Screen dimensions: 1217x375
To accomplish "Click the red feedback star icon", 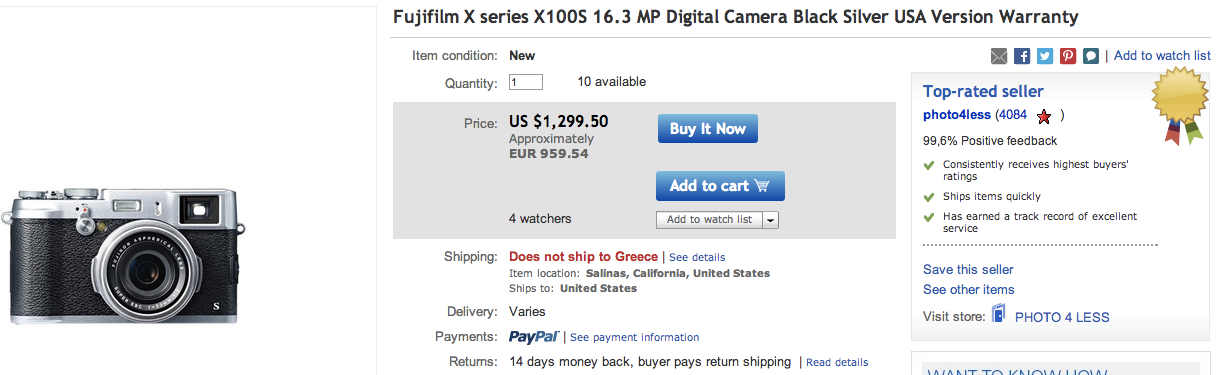I will coord(1044,116).
